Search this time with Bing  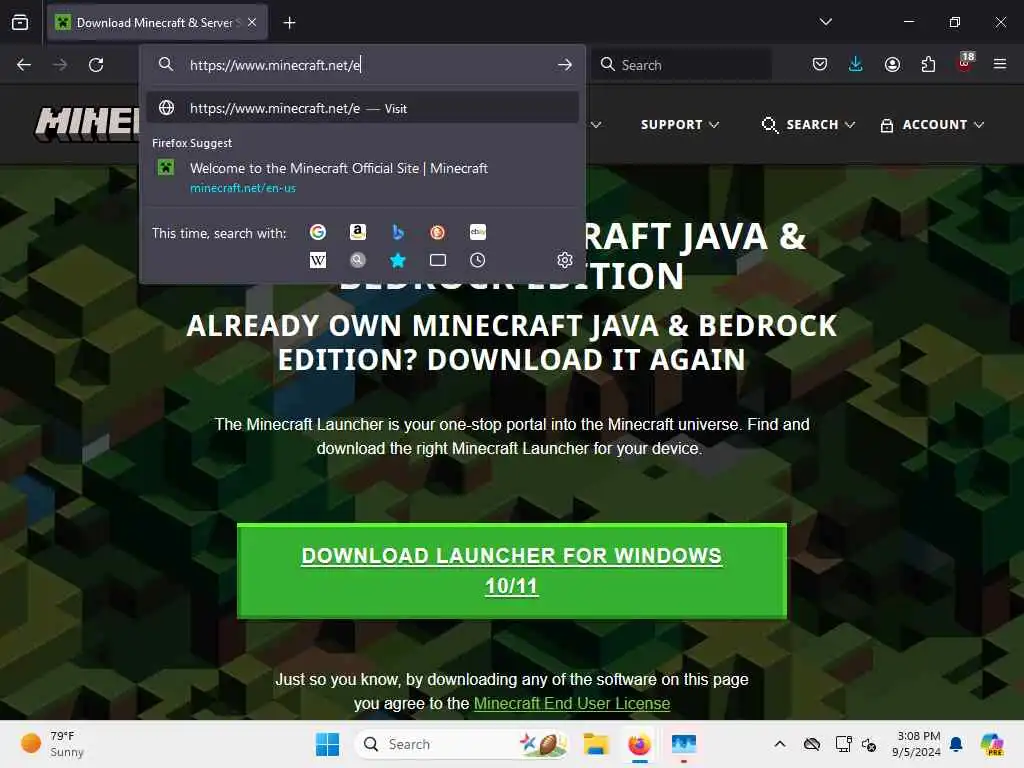tap(398, 232)
